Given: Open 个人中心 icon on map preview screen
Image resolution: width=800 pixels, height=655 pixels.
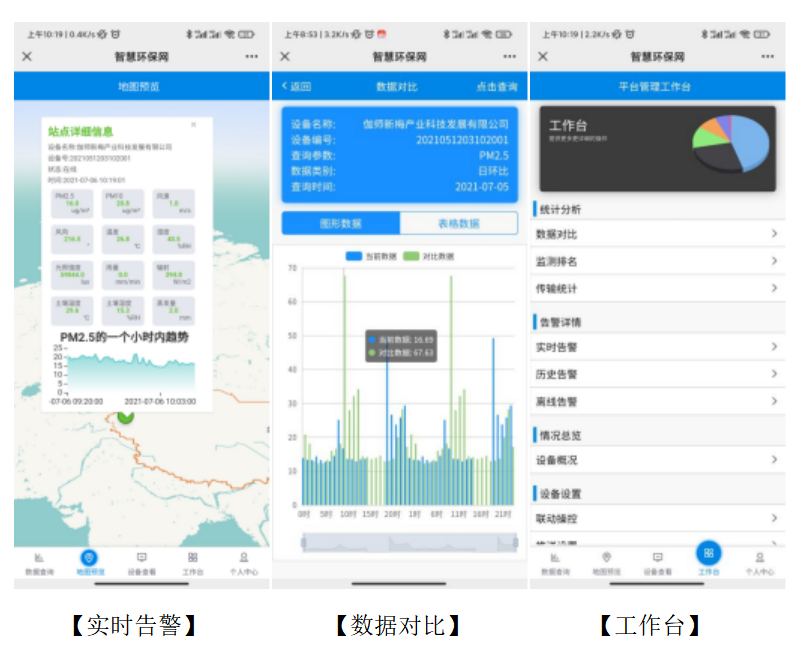Looking at the screenshot, I should (x=243, y=562).
